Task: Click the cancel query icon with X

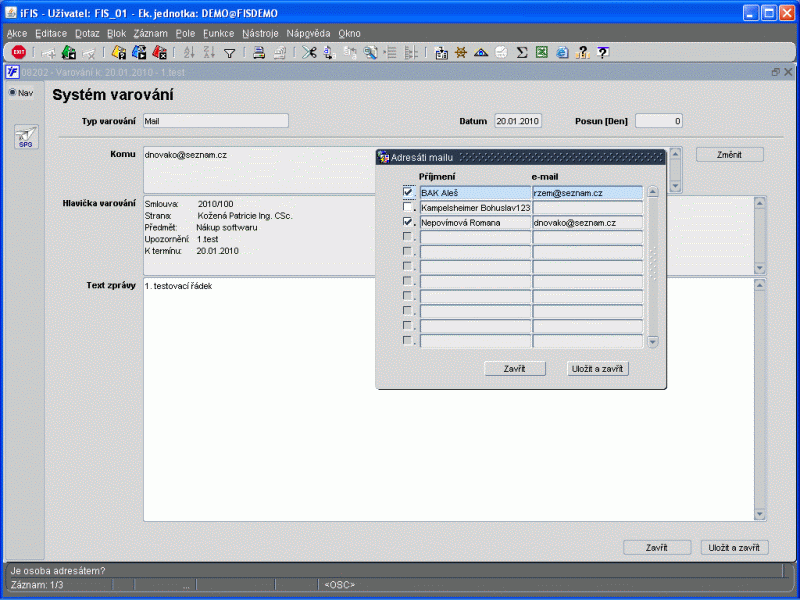Action: [x=159, y=52]
